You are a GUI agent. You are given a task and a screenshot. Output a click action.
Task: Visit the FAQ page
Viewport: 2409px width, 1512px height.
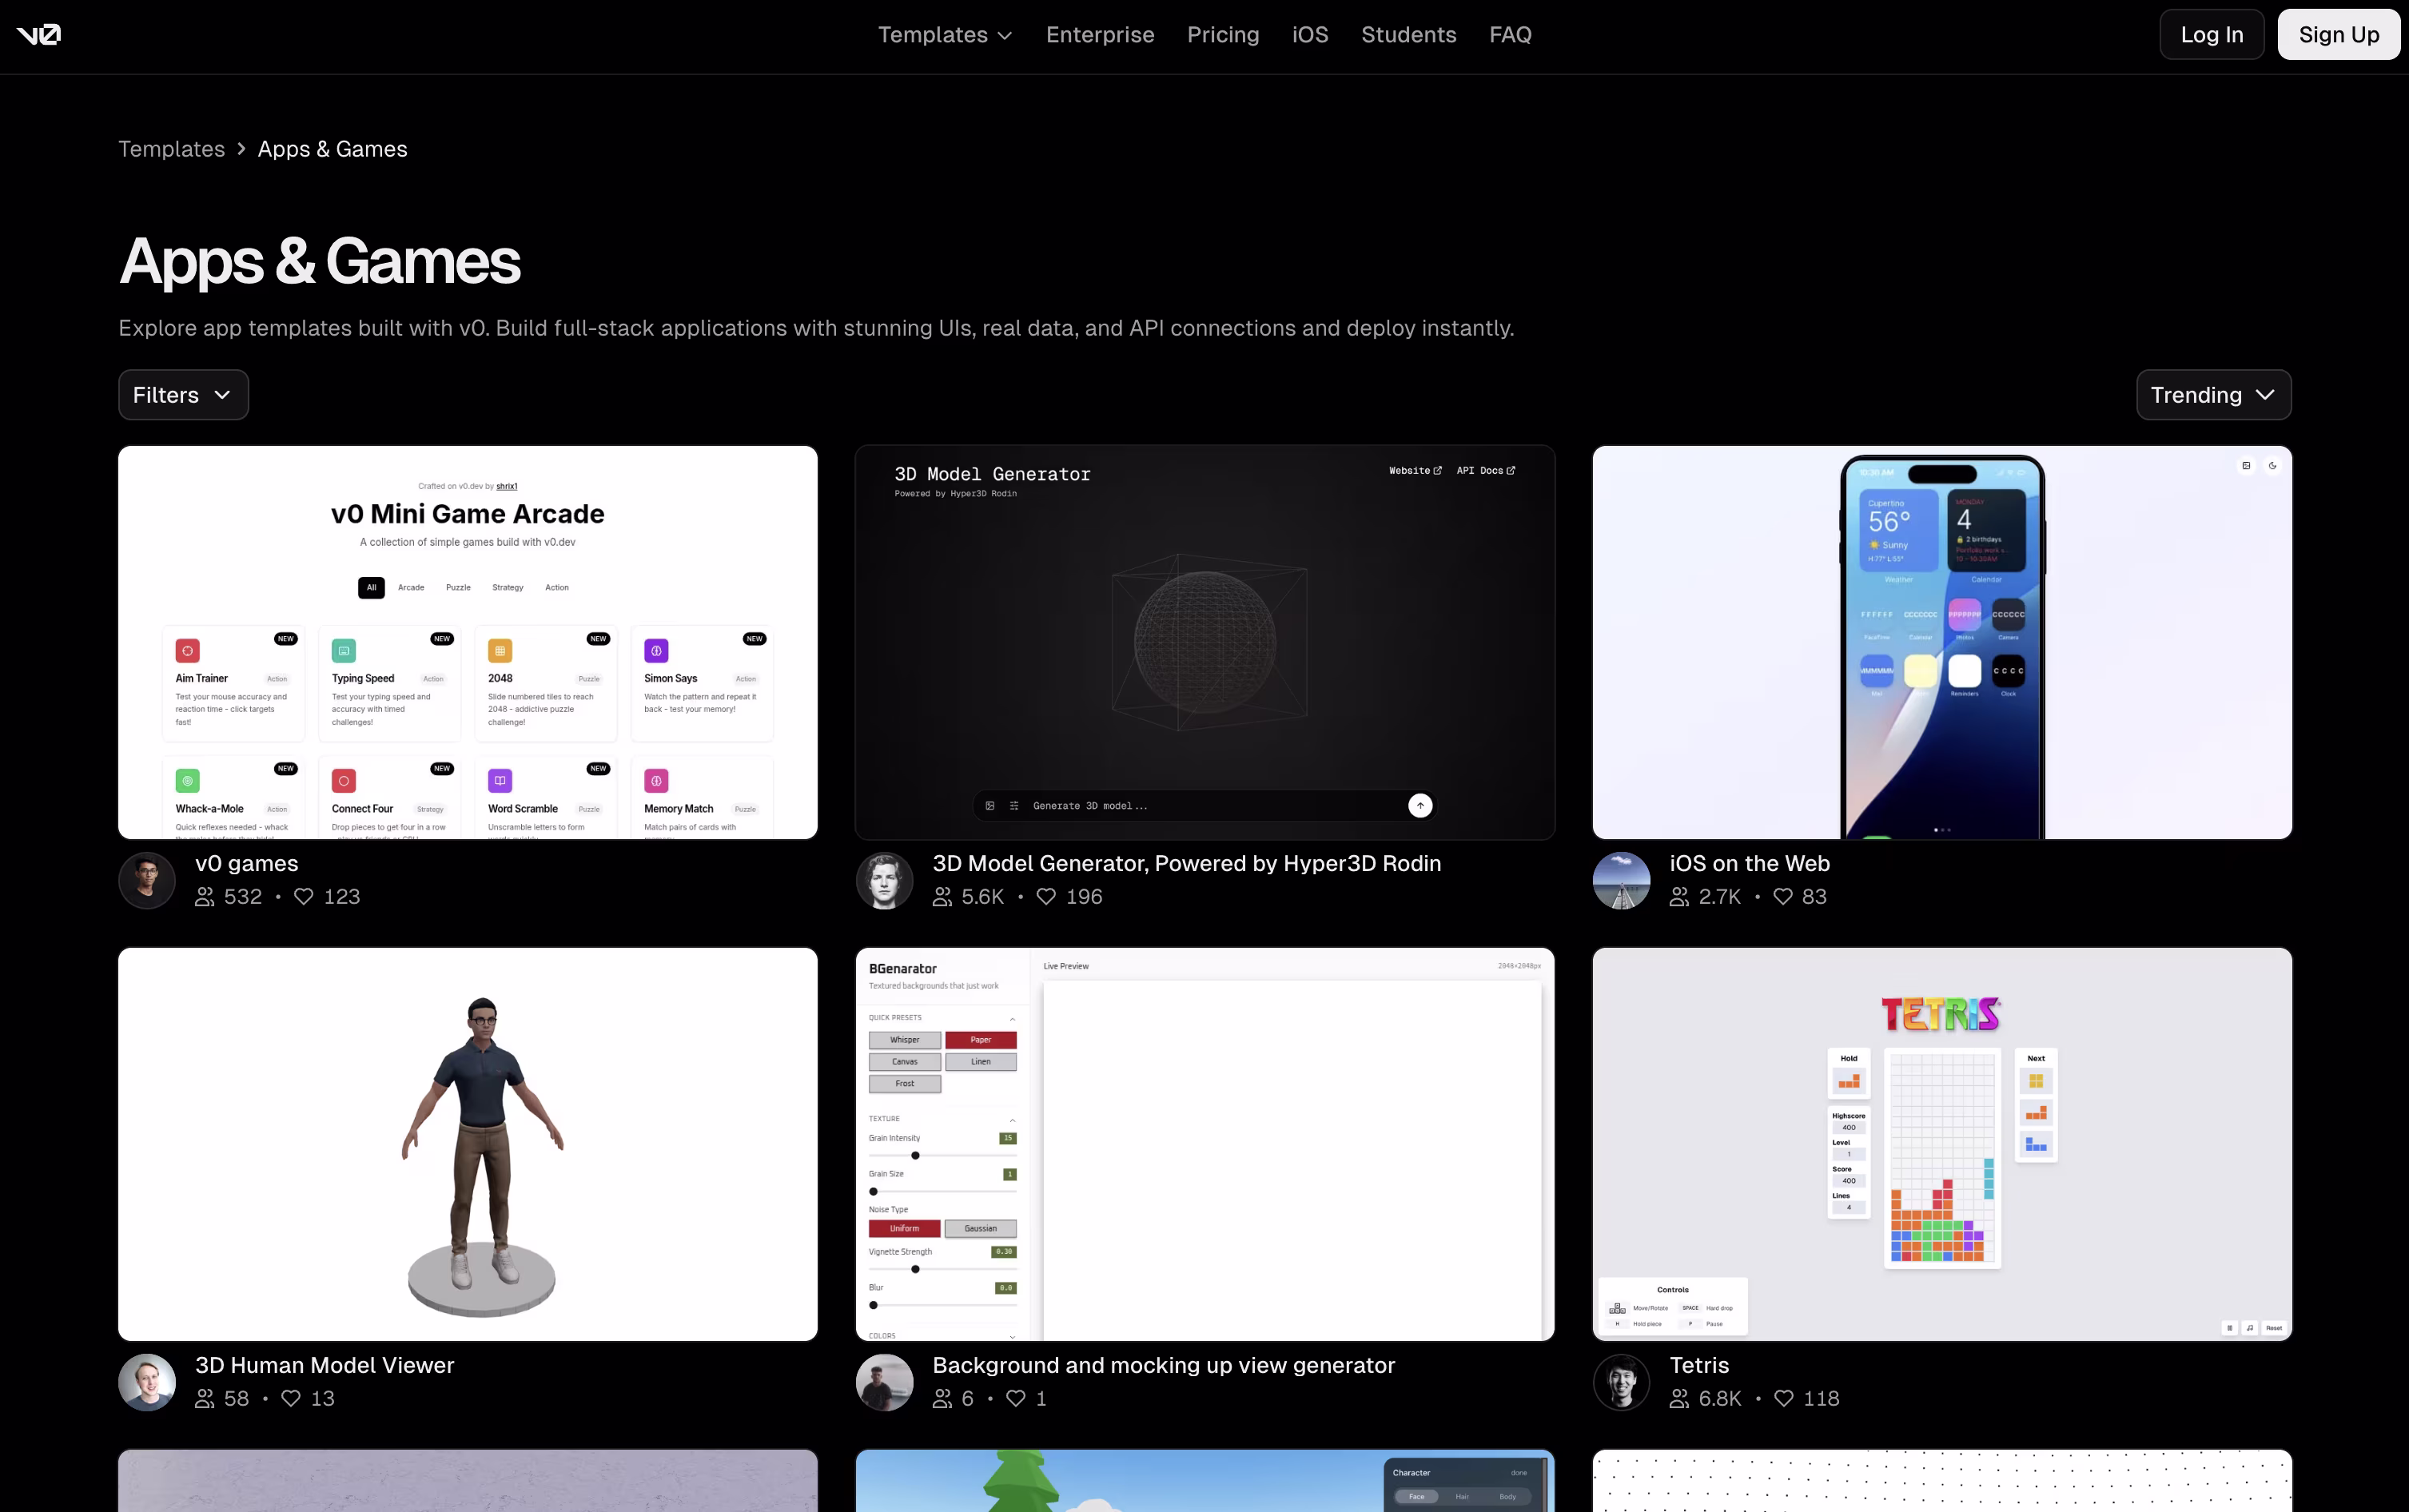[1510, 35]
